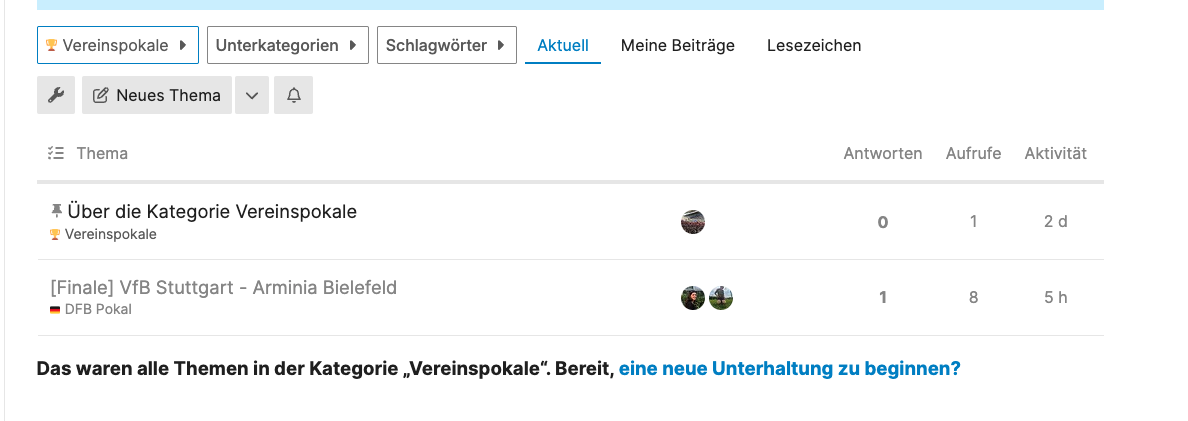Image resolution: width=1188 pixels, height=421 pixels.
Task: Switch to the Lesezeichen tab
Action: (814, 45)
